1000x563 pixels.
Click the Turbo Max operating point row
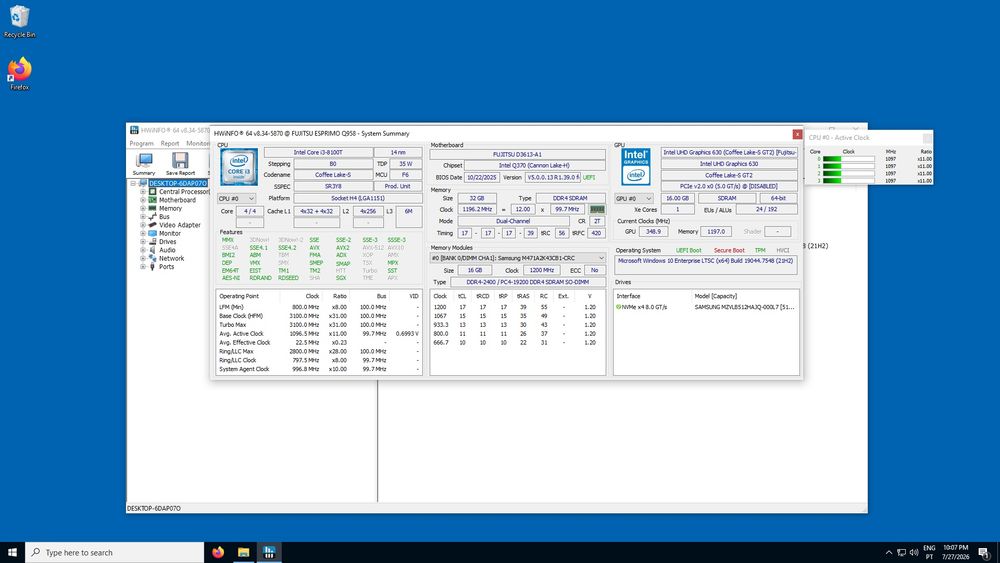[319, 325]
